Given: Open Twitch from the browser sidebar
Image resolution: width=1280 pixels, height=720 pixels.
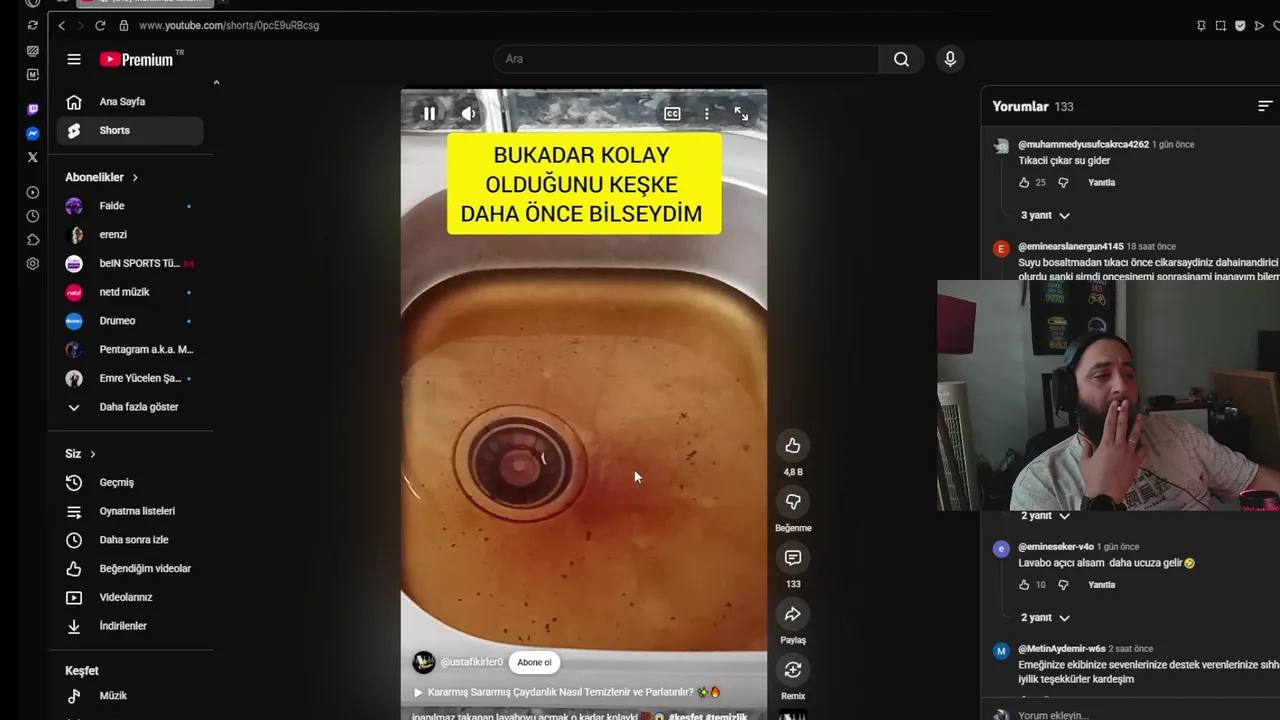Looking at the screenshot, I should point(32,109).
